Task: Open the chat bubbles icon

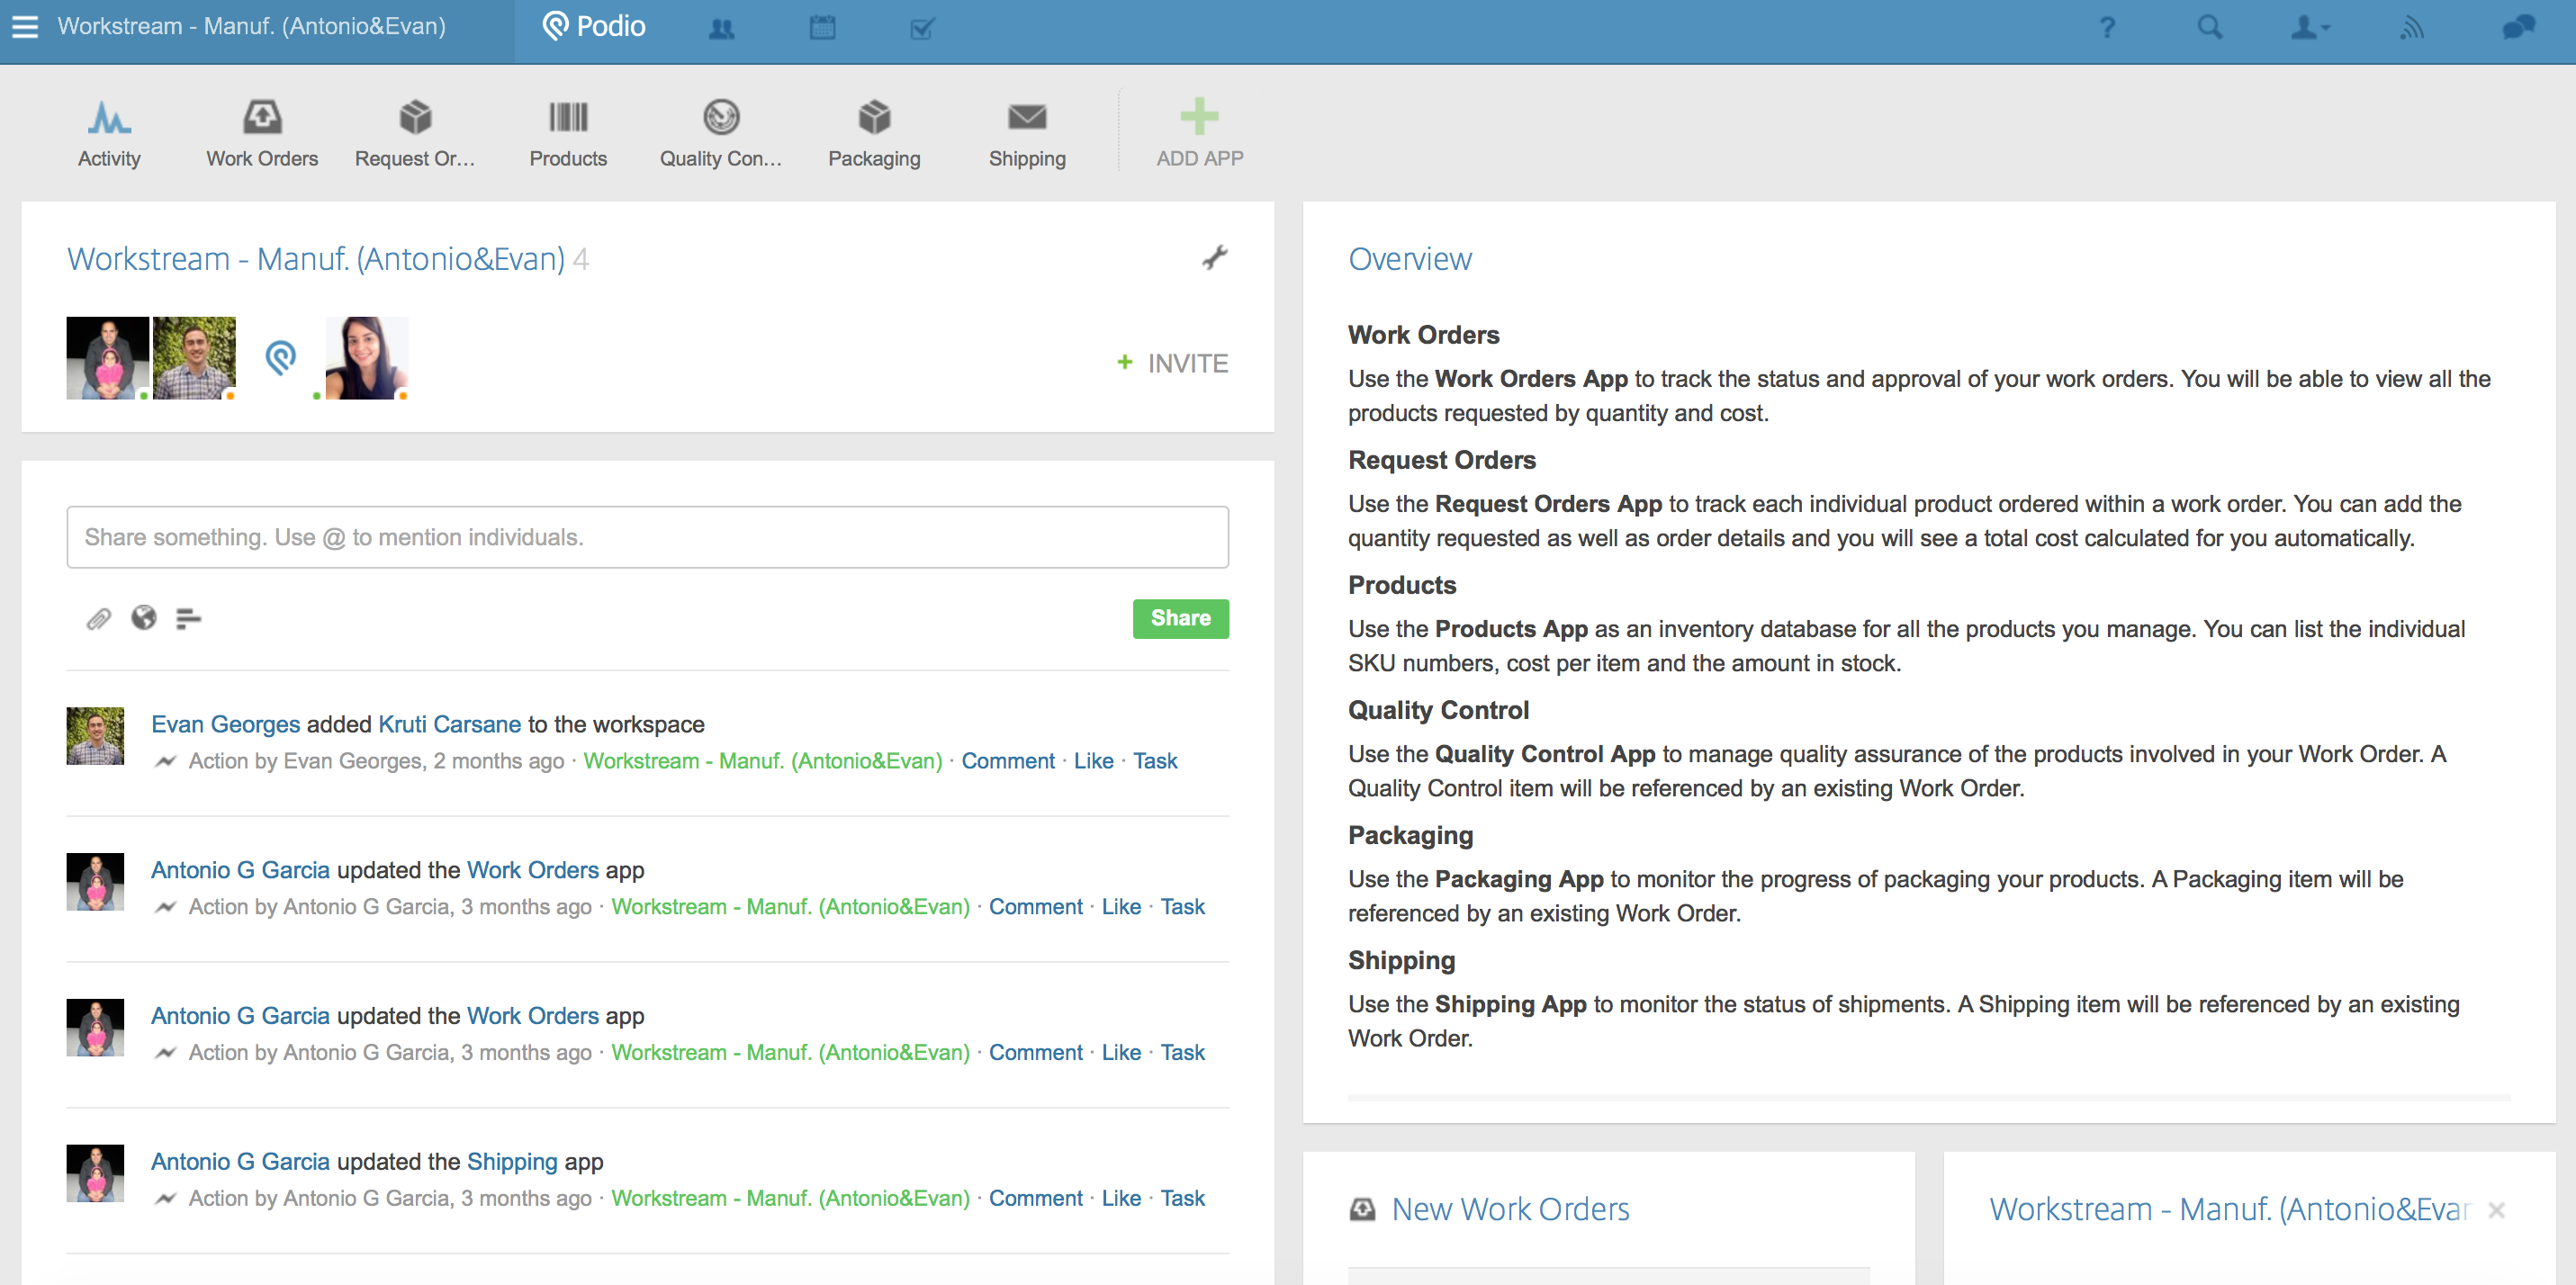Action: pyautogui.click(x=2519, y=28)
